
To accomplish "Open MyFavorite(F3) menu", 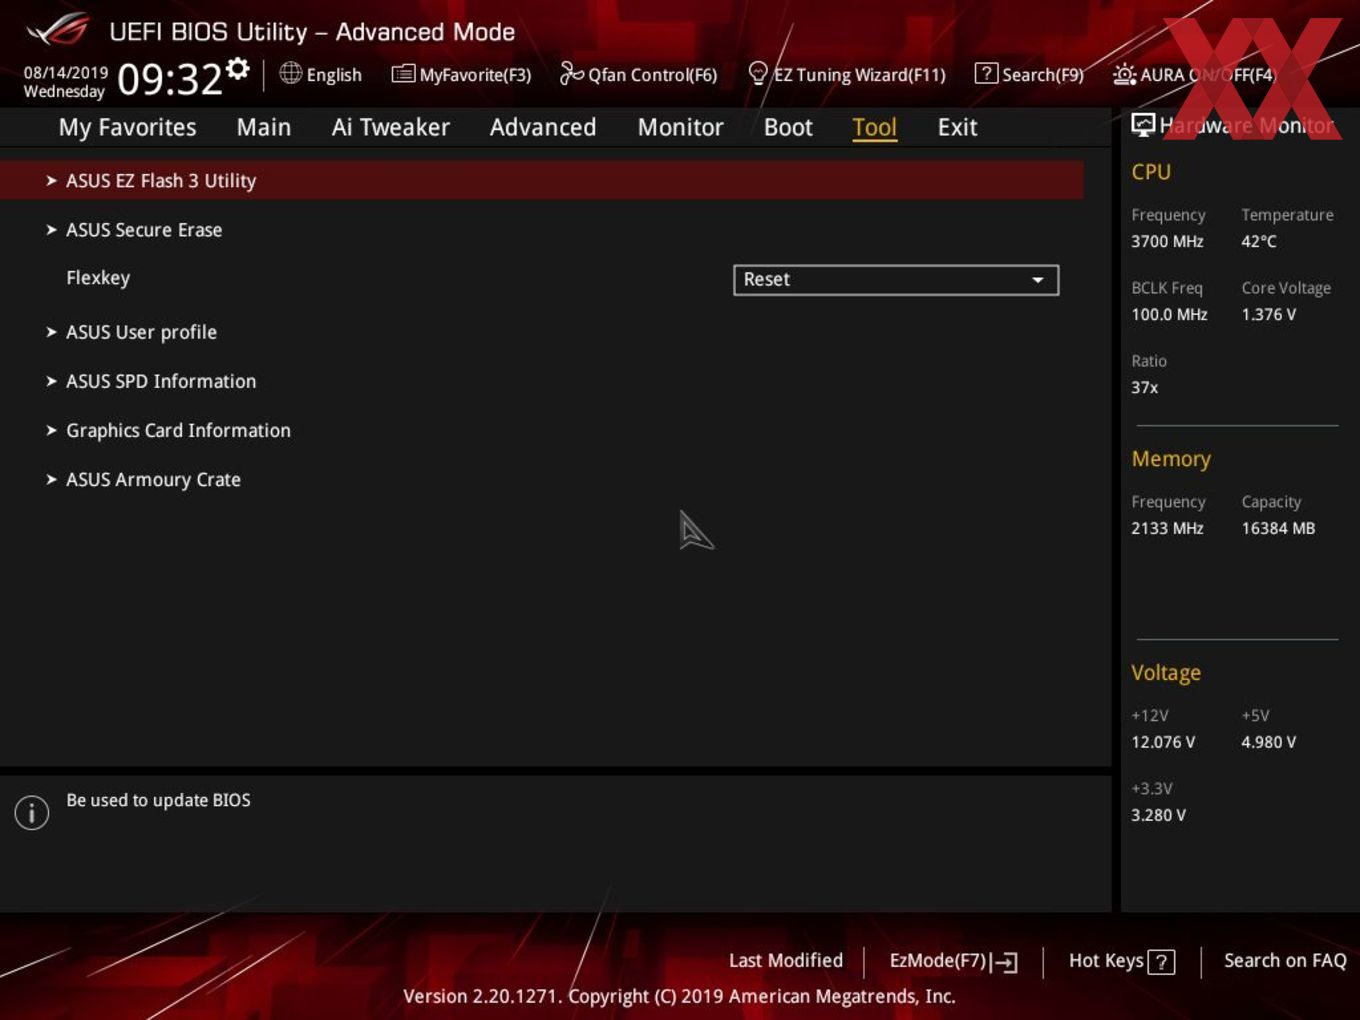I will click(x=475, y=75).
